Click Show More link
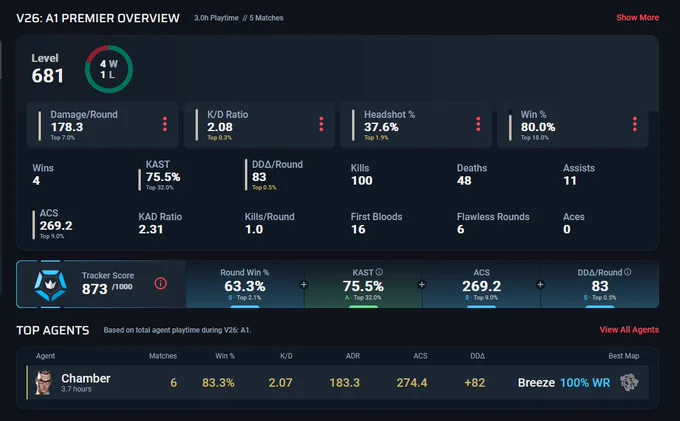 pos(638,18)
